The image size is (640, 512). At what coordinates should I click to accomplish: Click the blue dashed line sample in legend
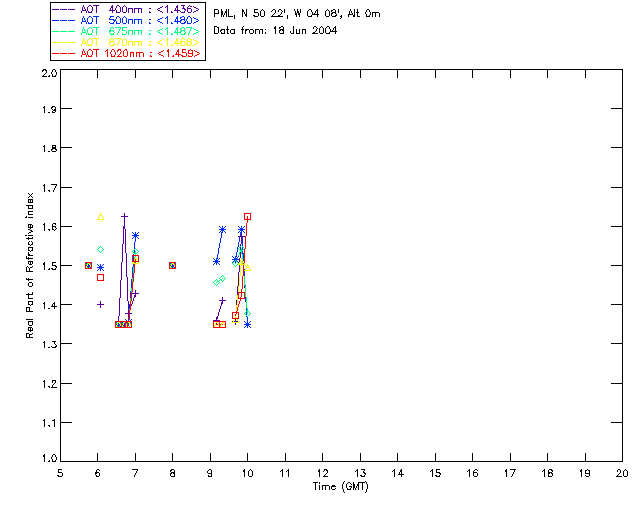tap(64, 20)
